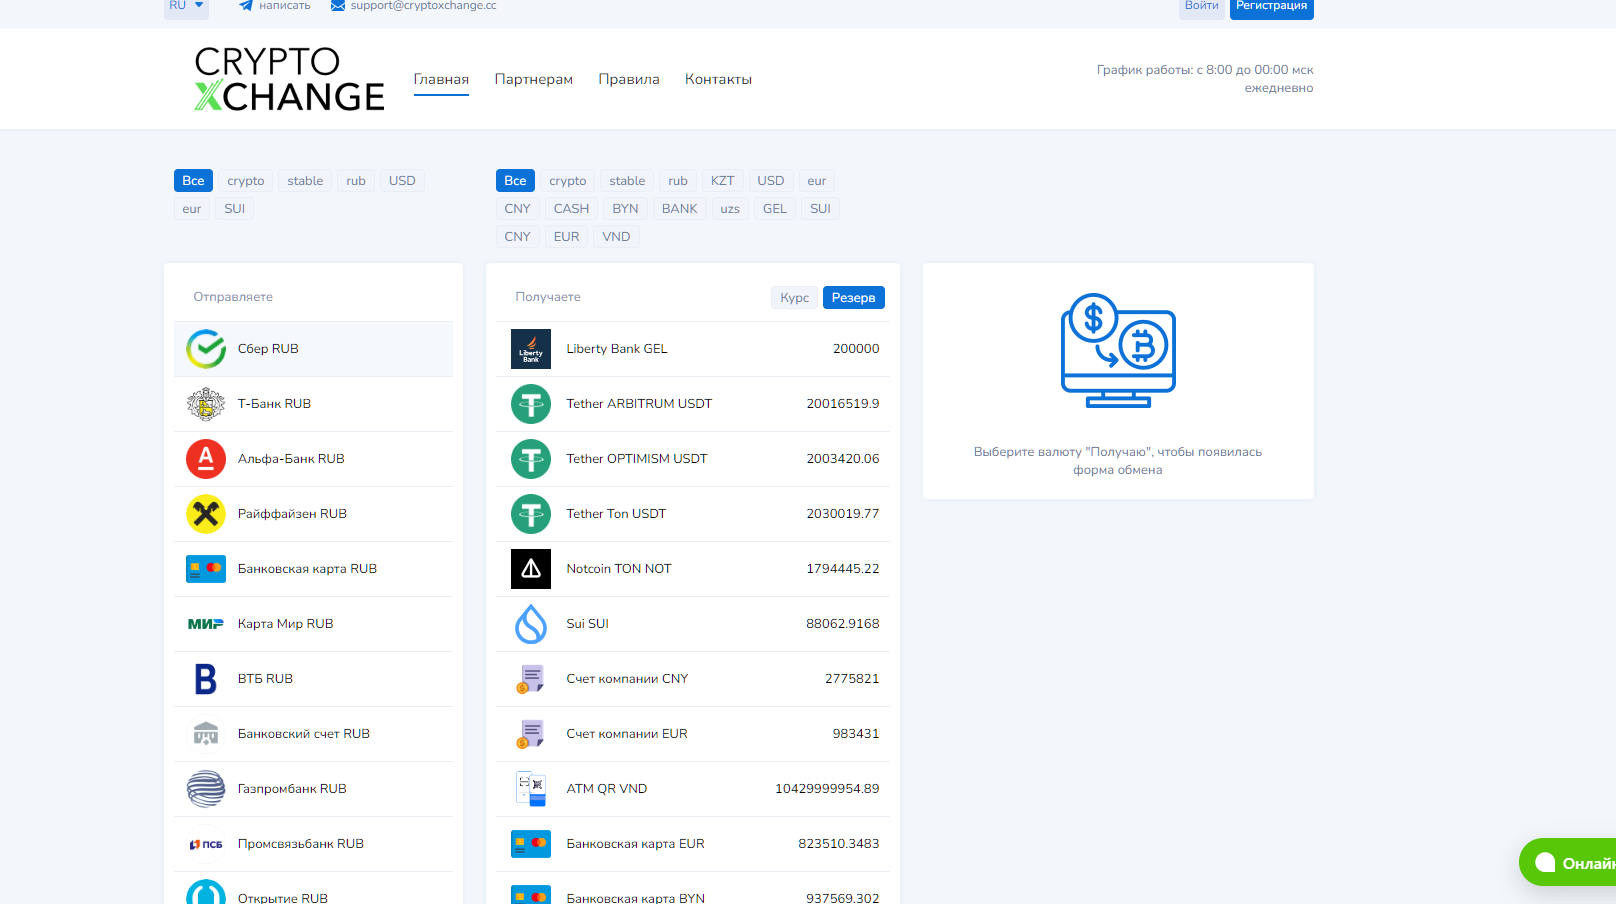The width and height of the screenshot is (1616, 904).
Task: Click the reserve value 20016519.9
Action: 843,404
